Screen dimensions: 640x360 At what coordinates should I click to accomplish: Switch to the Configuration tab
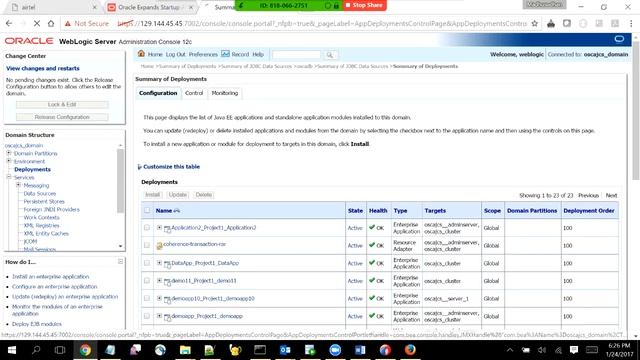click(x=158, y=93)
